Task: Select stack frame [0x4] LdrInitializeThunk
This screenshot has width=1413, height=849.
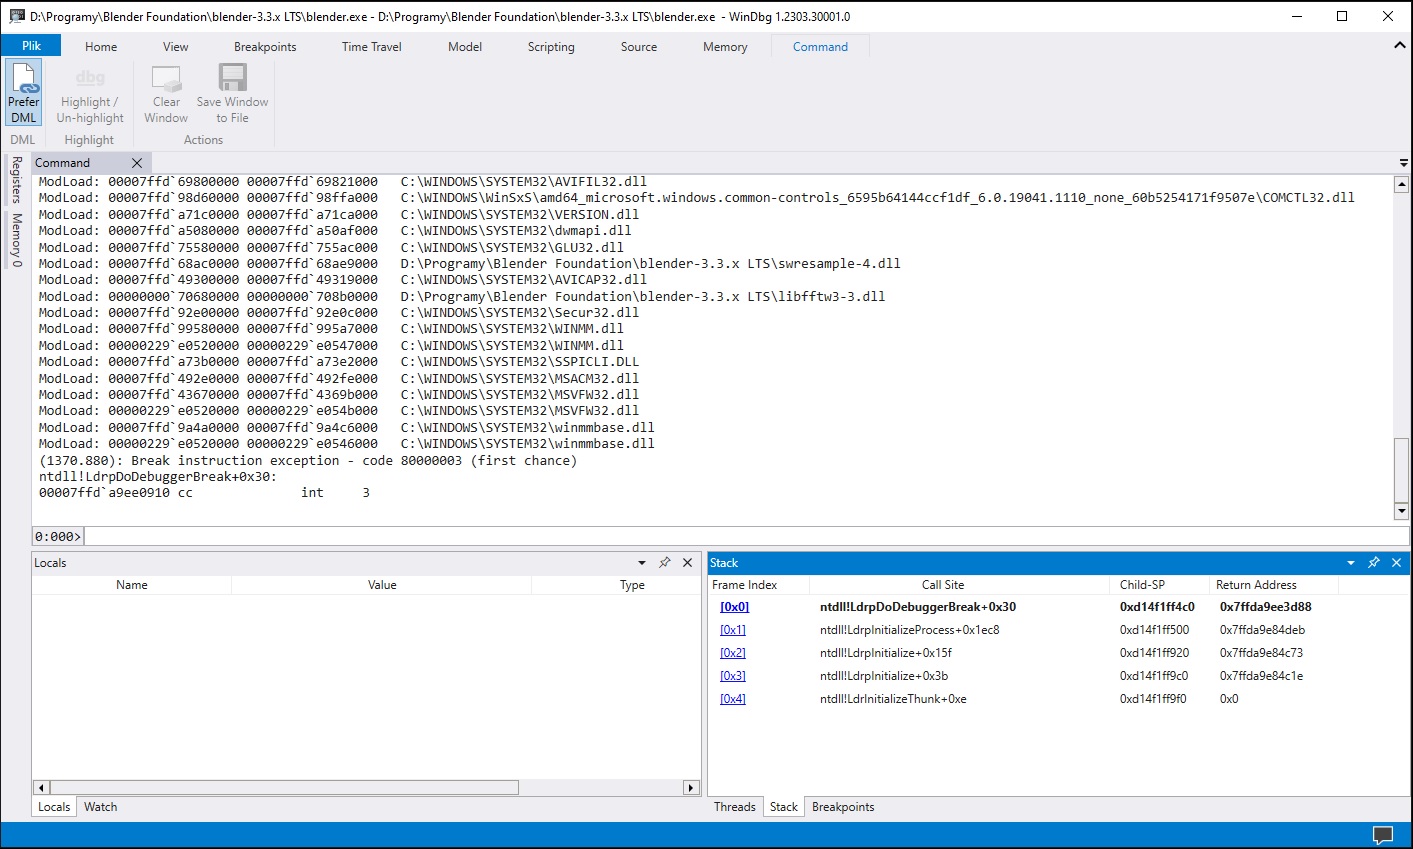Action: (734, 698)
